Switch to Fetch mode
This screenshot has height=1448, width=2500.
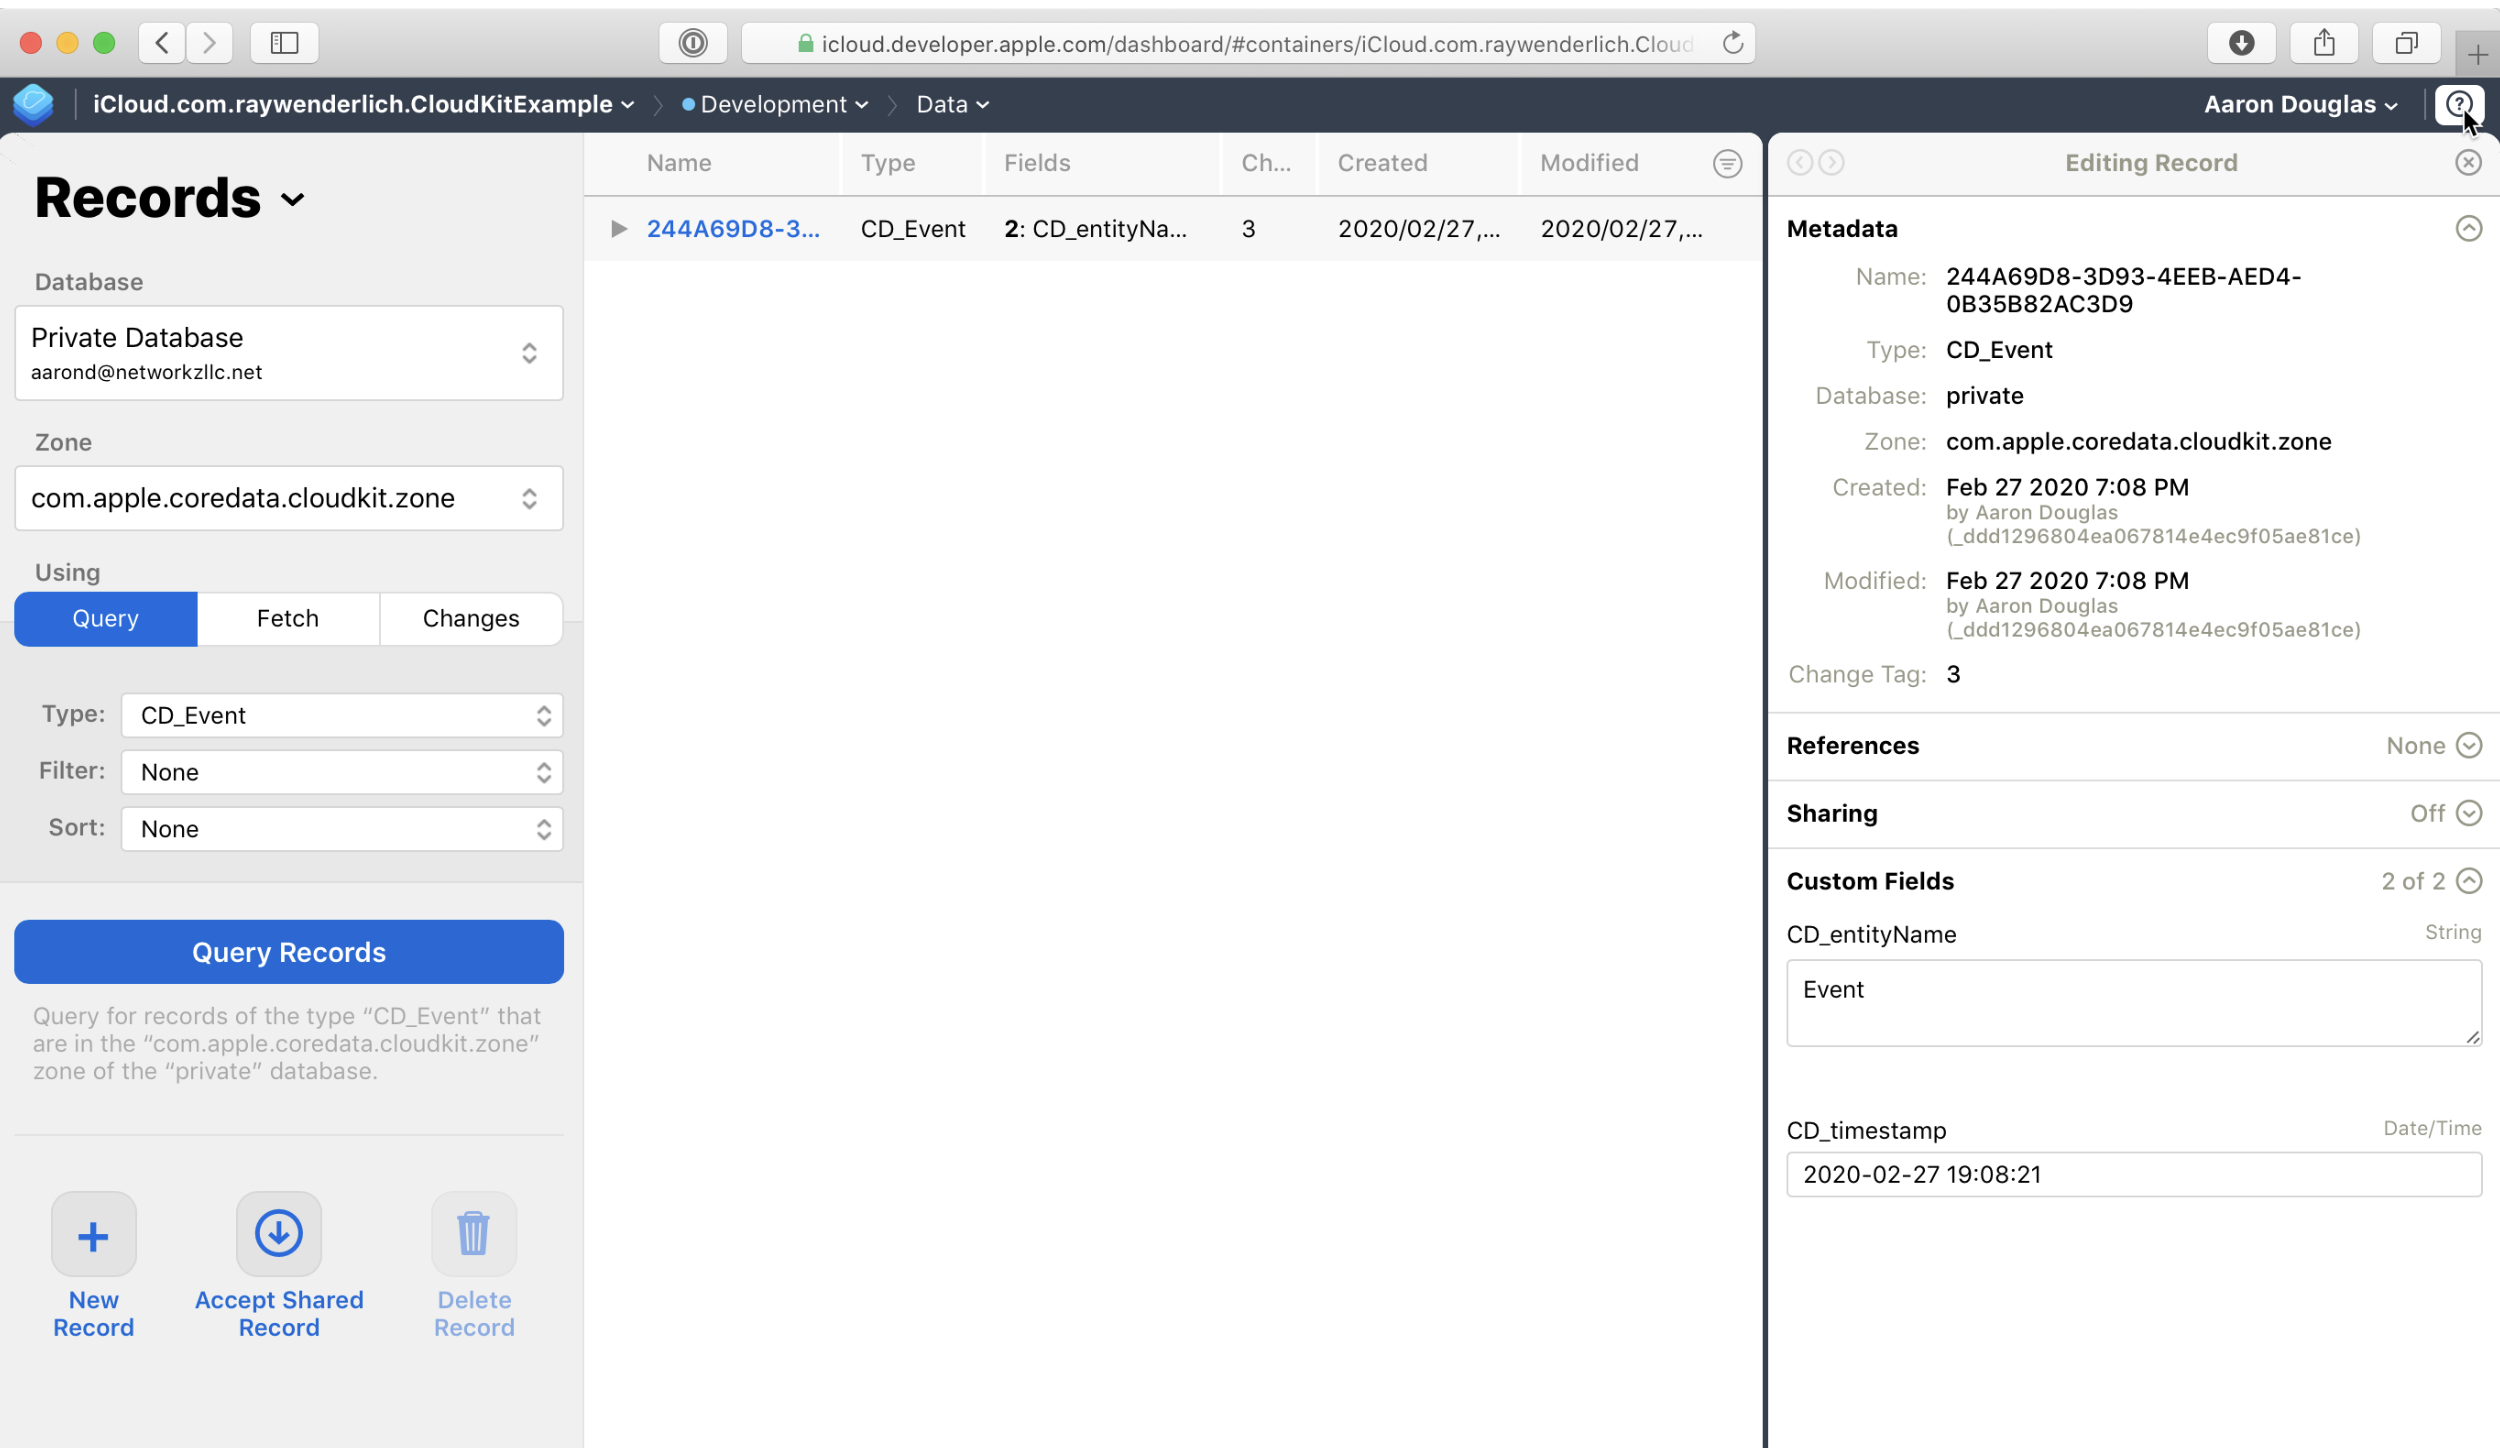pyautogui.click(x=288, y=619)
